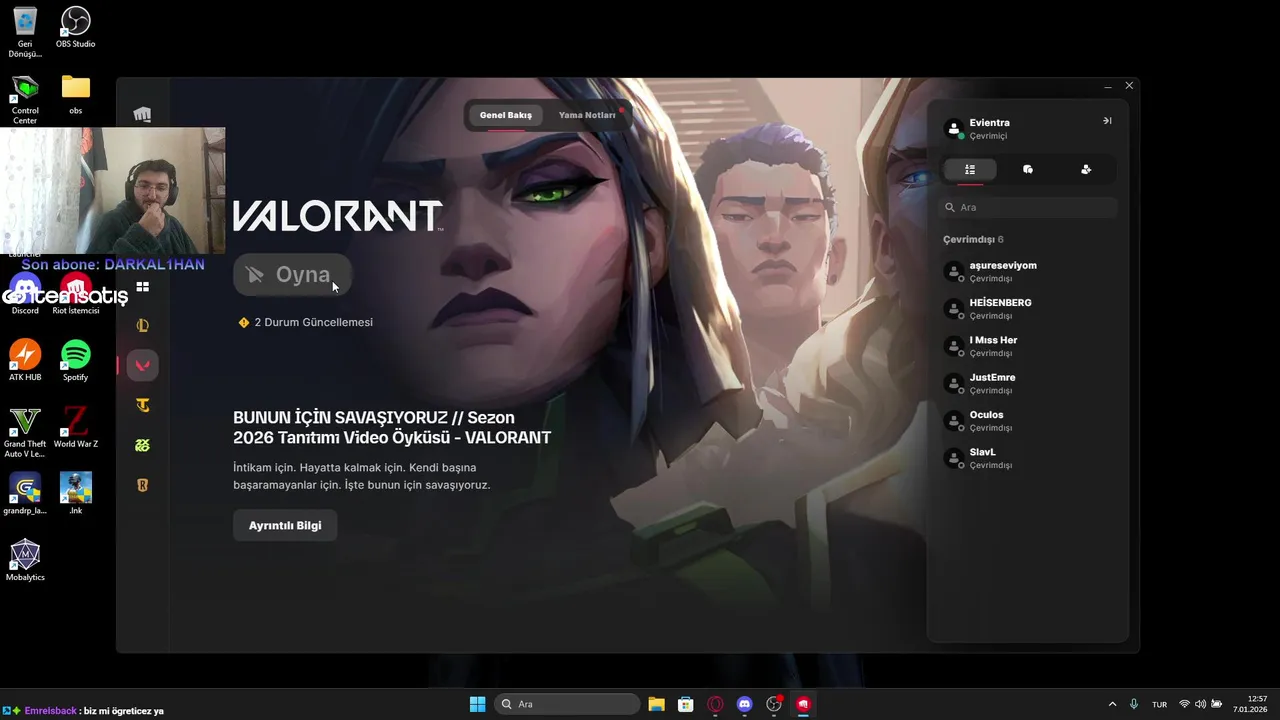Click the Evientra profile avatar
This screenshot has width=1280, height=720.
(954, 128)
